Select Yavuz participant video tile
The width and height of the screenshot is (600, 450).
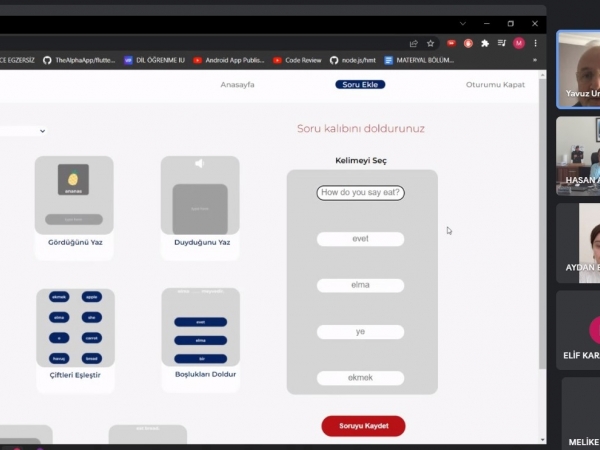click(x=579, y=70)
